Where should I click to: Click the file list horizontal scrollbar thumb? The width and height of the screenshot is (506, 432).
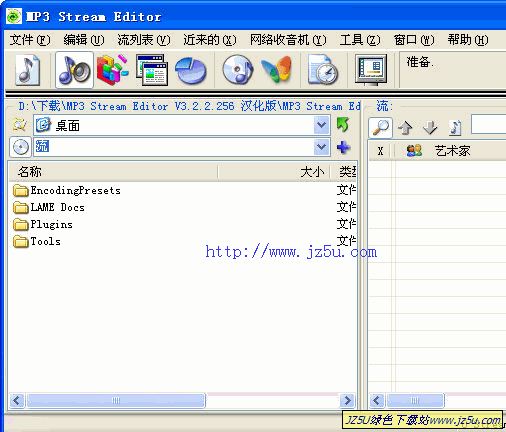click(116, 400)
